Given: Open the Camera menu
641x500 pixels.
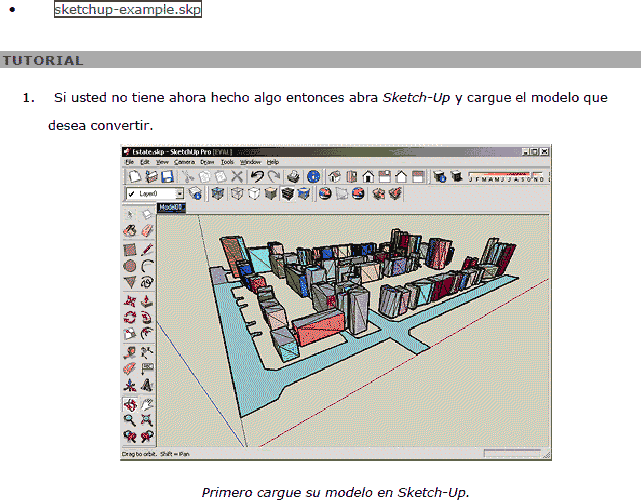Looking at the screenshot, I should (x=184, y=162).
